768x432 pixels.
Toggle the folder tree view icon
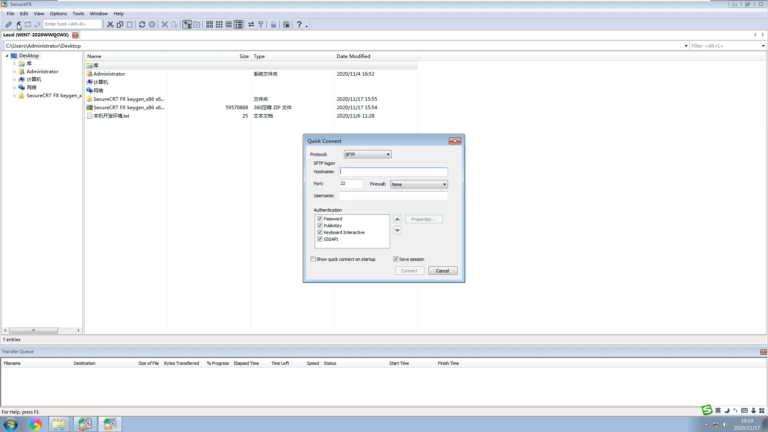click(187, 24)
